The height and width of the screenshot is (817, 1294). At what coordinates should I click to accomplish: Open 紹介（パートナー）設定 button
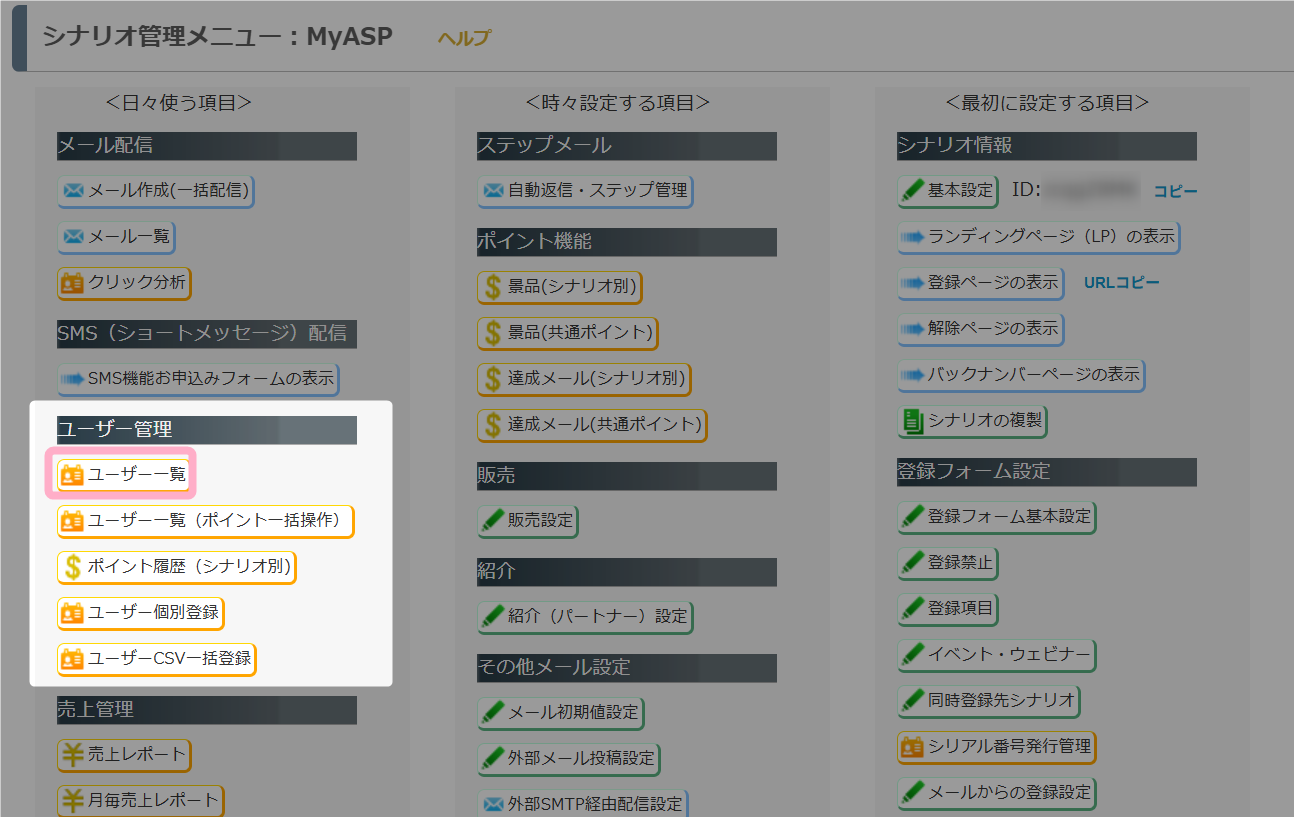[x=585, y=616]
